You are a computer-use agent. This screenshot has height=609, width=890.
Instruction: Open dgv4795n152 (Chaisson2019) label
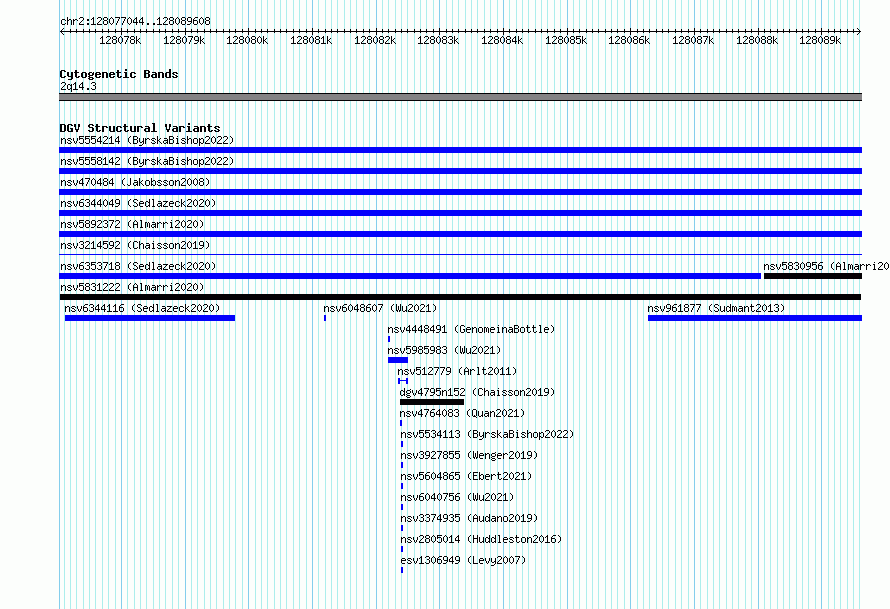click(477, 392)
